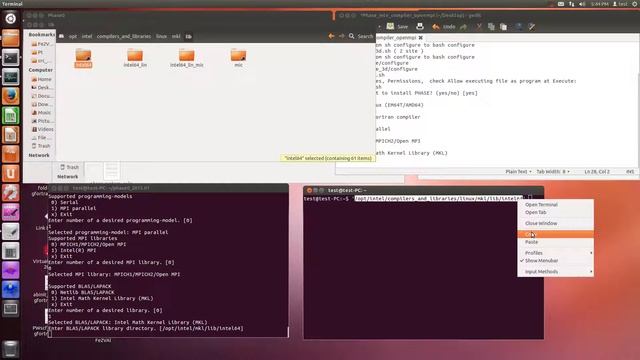
Task: Open Ubuntu One from the launcher
Action: click(11, 173)
